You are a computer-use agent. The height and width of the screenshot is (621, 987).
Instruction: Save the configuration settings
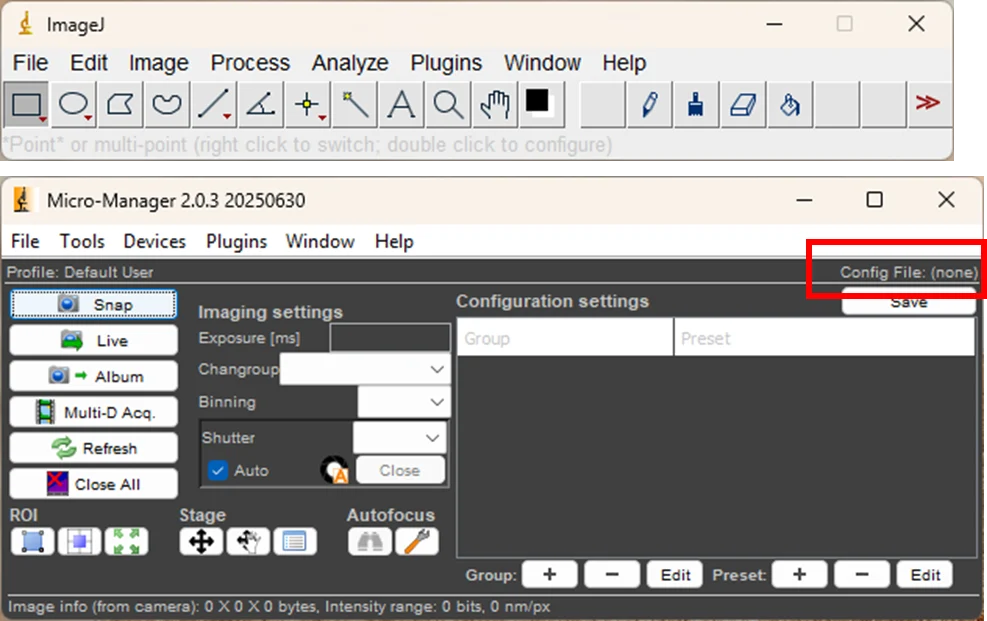pos(908,302)
